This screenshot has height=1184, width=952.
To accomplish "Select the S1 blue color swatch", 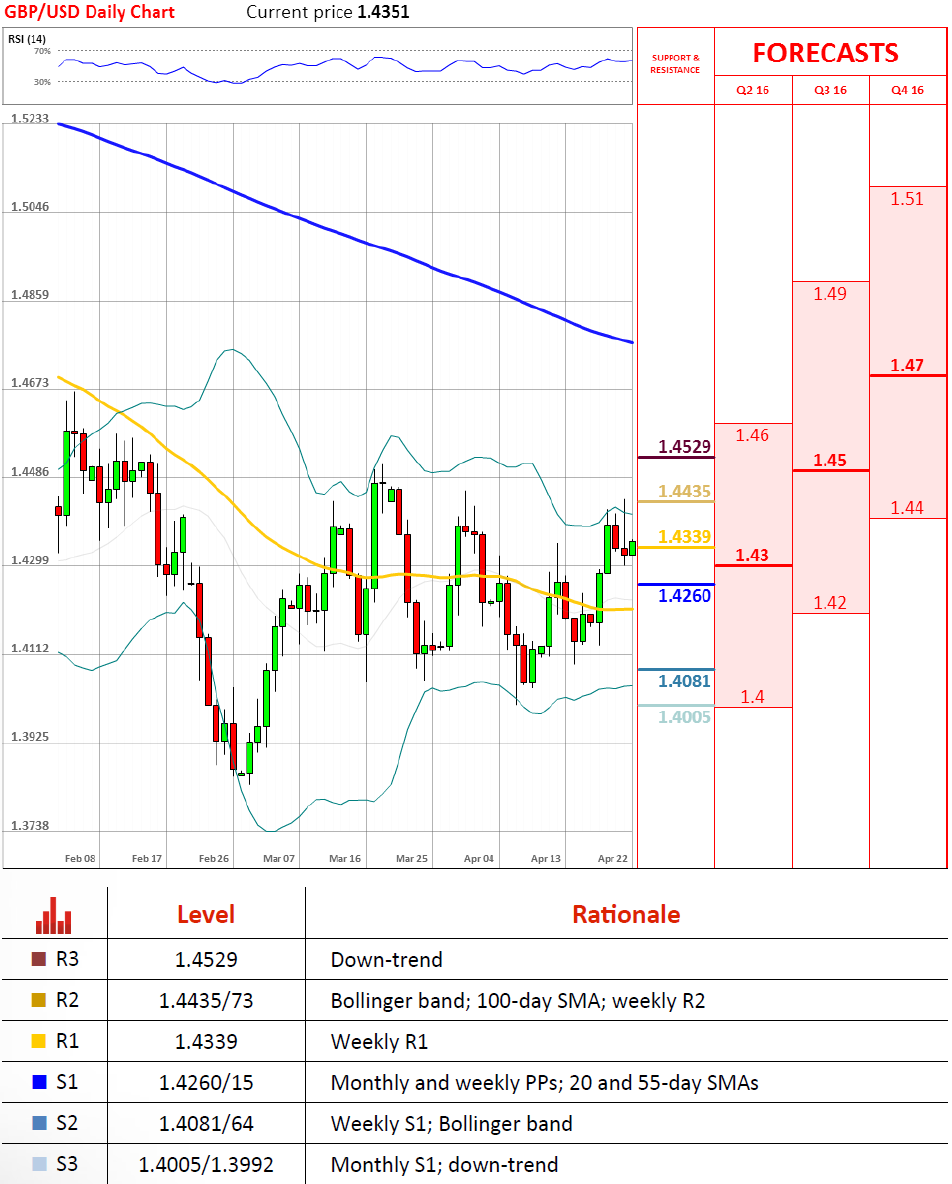I will tap(39, 1081).
